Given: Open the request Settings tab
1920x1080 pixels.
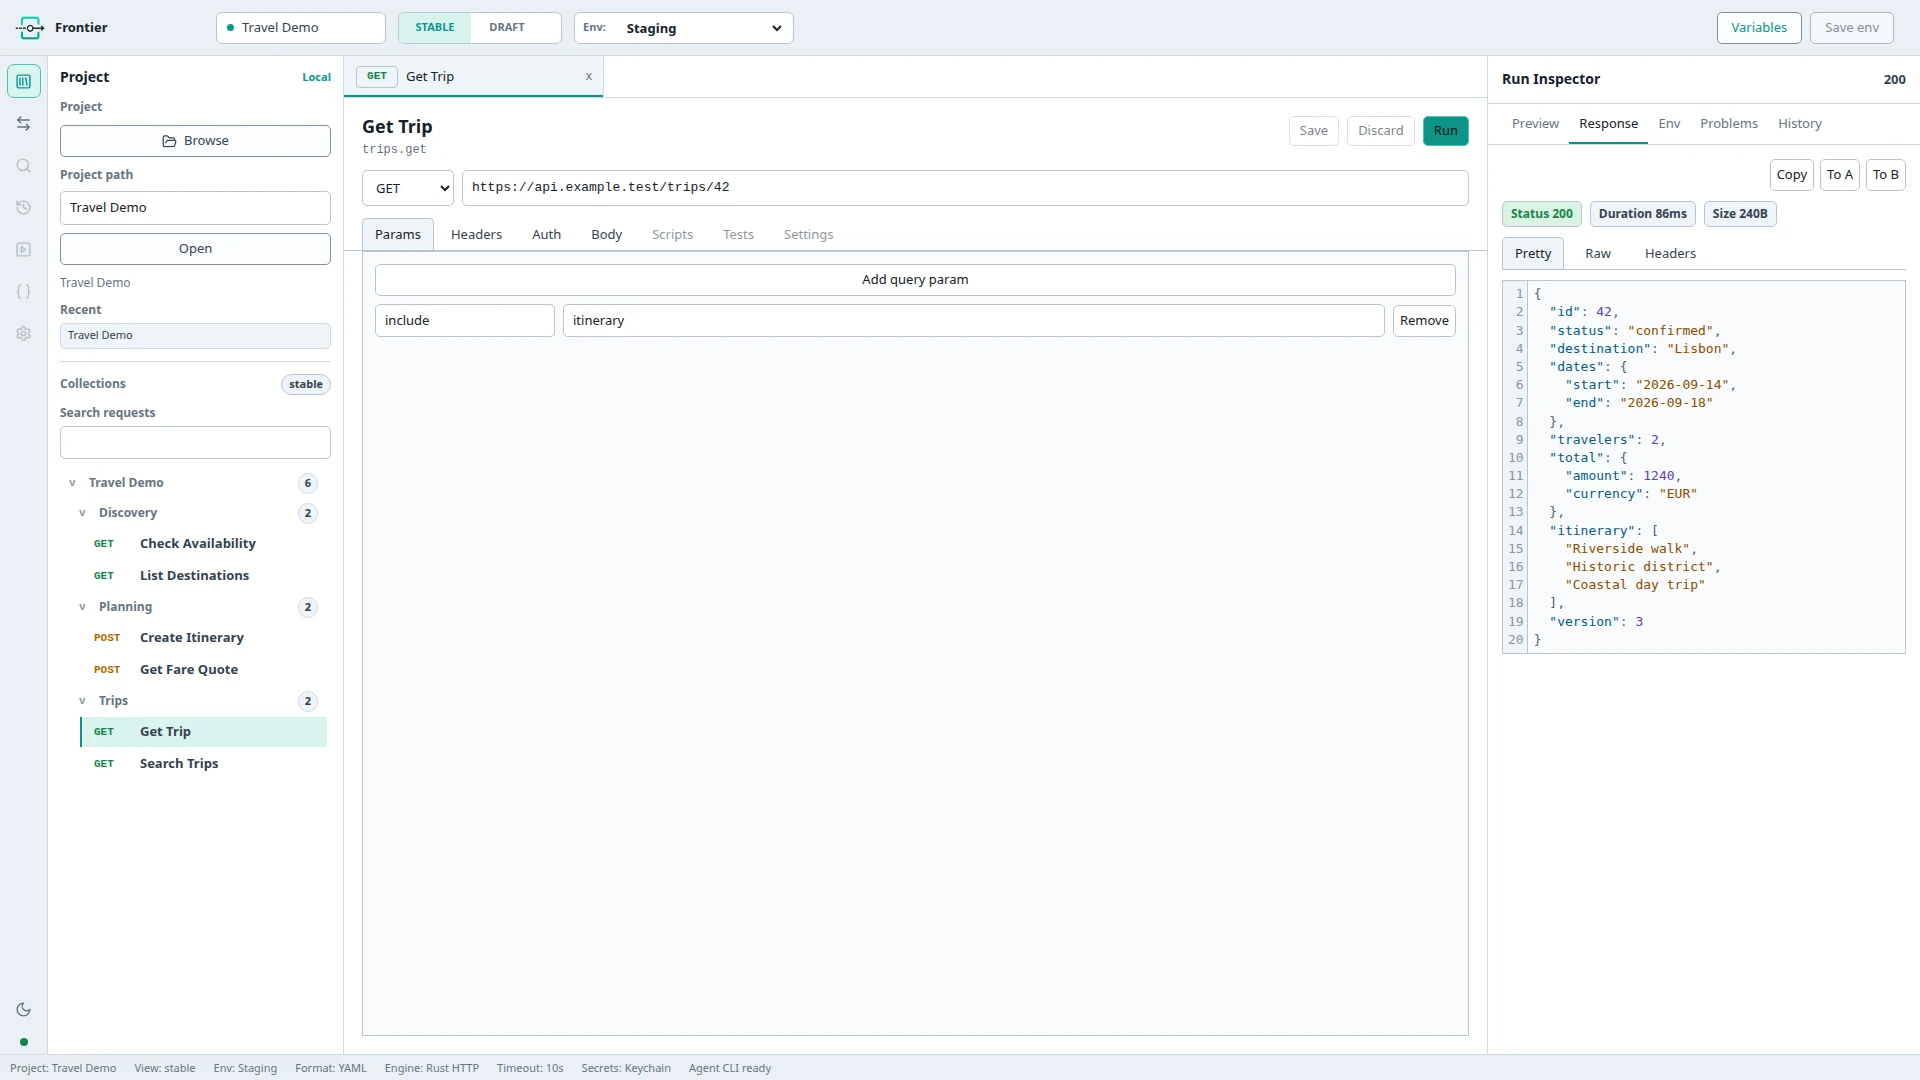Looking at the screenshot, I should coord(808,234).
